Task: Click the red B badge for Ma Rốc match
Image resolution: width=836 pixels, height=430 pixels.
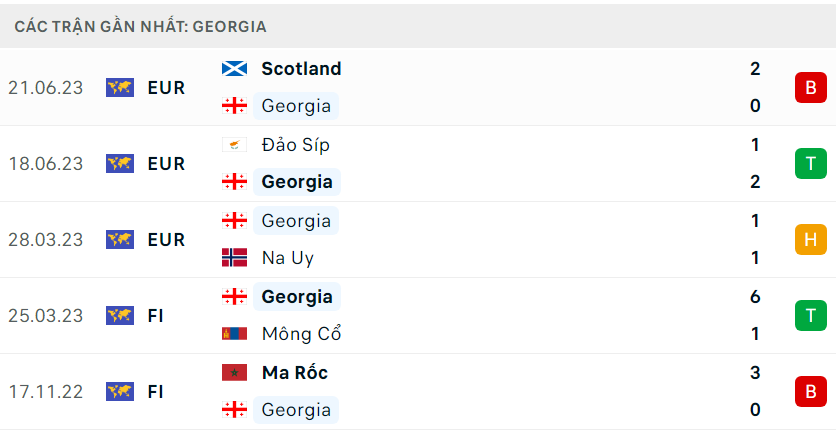Action: pyautogui.click(x=810, y=392)
